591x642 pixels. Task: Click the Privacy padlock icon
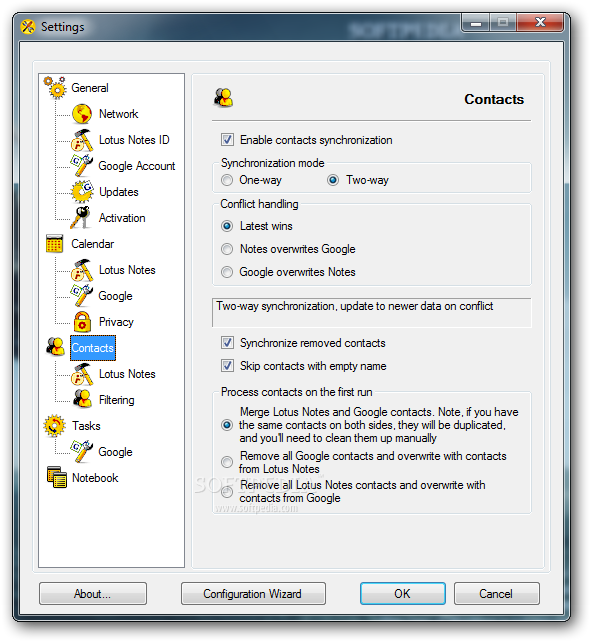point(82,321)
